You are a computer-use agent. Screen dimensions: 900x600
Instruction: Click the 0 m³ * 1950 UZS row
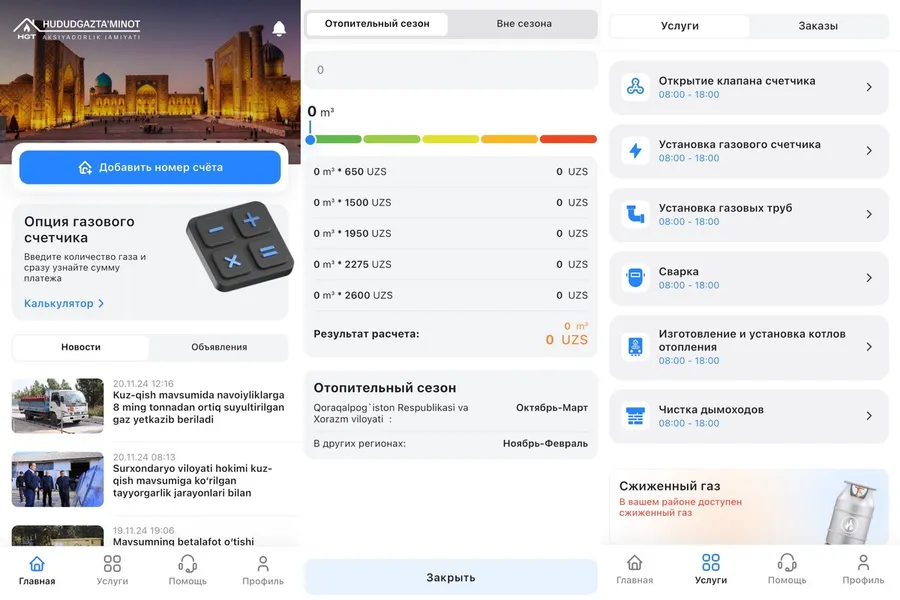451,234
